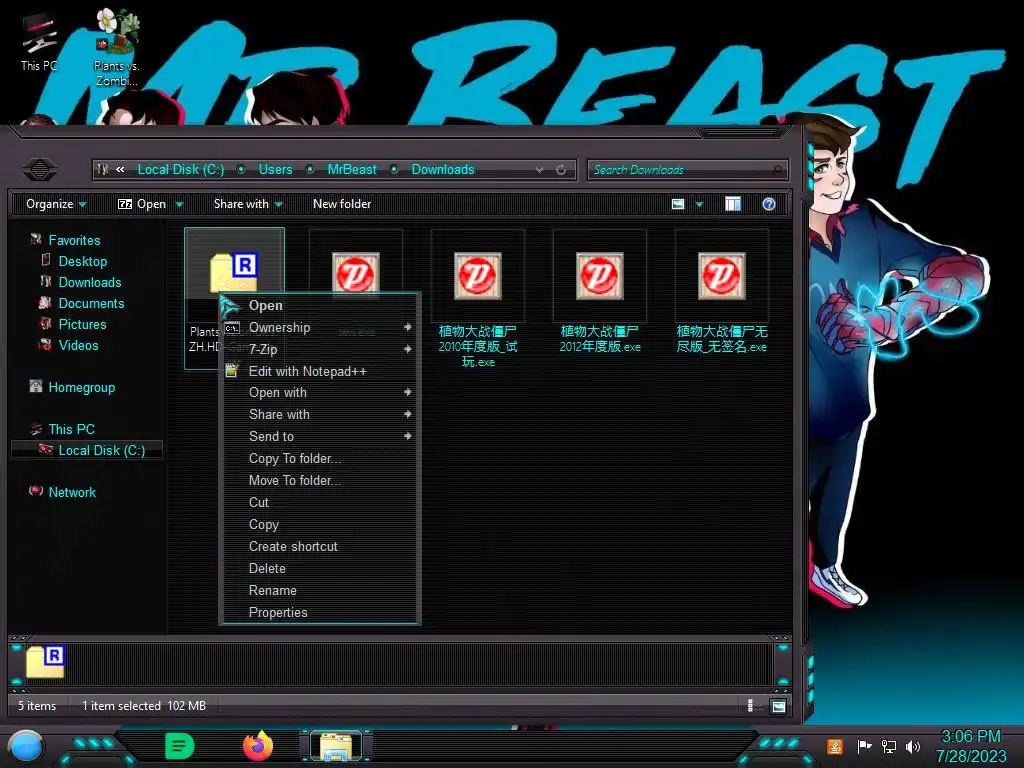This screenshot has height=768, width=1024.
Task: Open Favorites in the navigation pane
Action: pos(74,240)
